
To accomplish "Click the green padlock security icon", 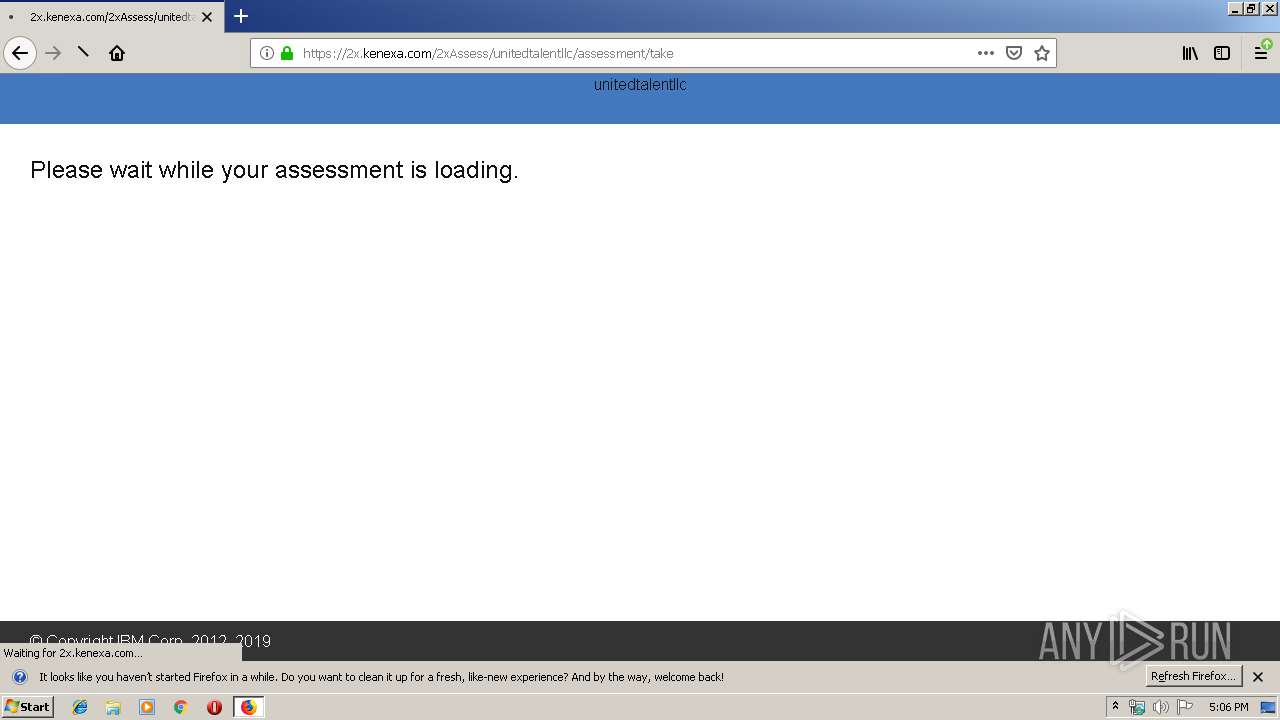I will (287, 53).
